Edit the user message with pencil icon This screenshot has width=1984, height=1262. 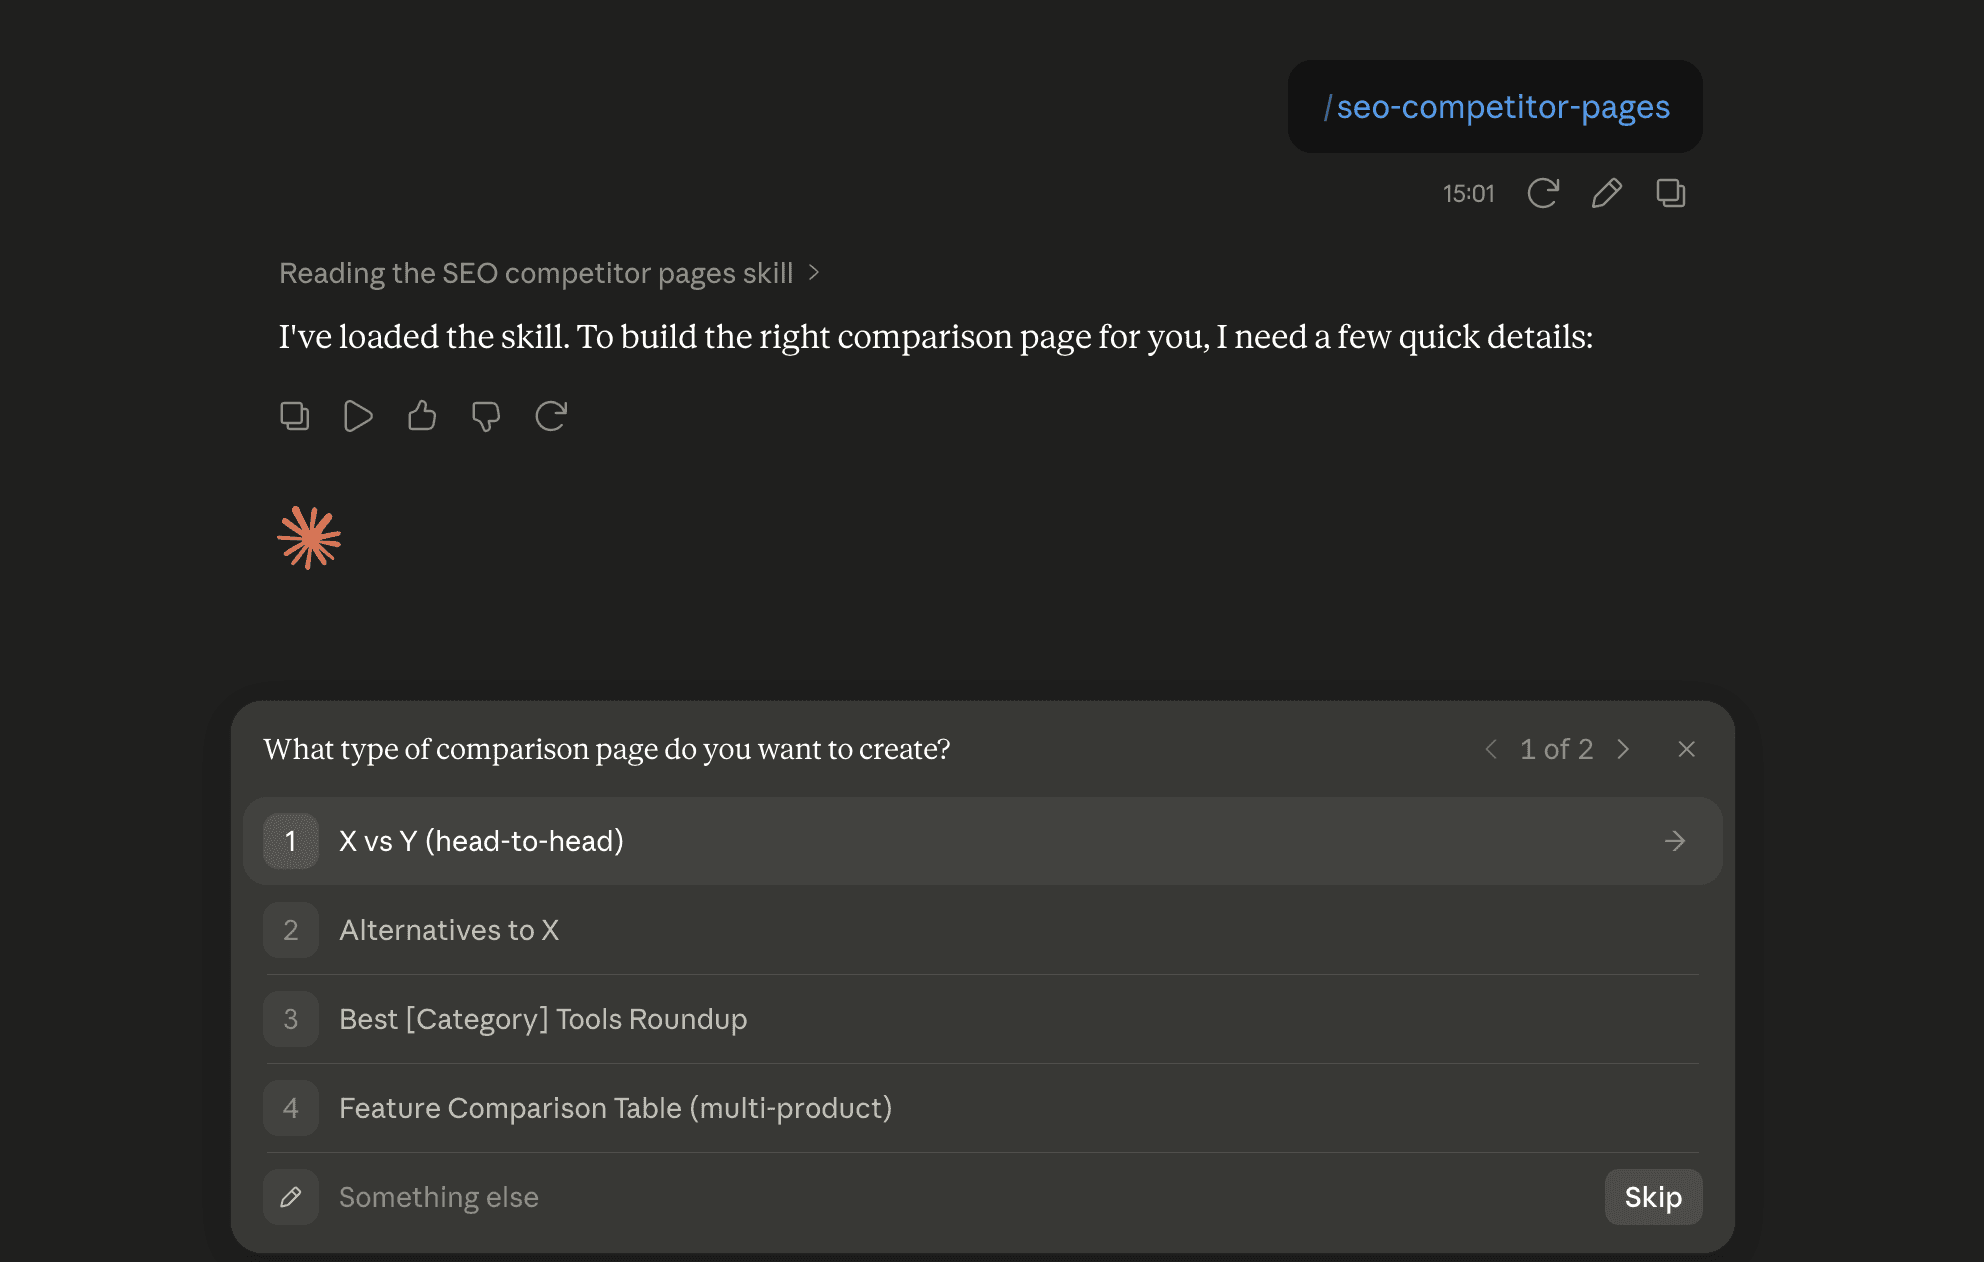click(x=1607, y=193)
